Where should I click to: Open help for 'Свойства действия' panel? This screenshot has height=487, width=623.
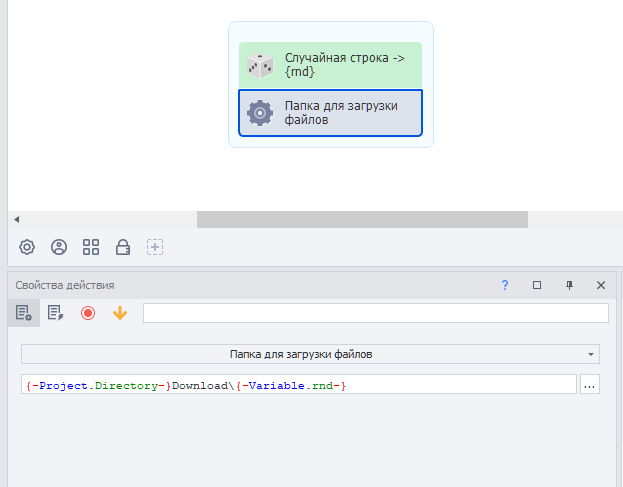[505, 285]
